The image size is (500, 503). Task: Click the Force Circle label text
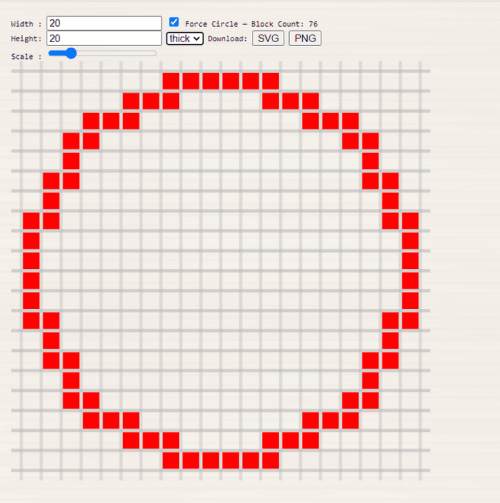click(x=211, y=24)
